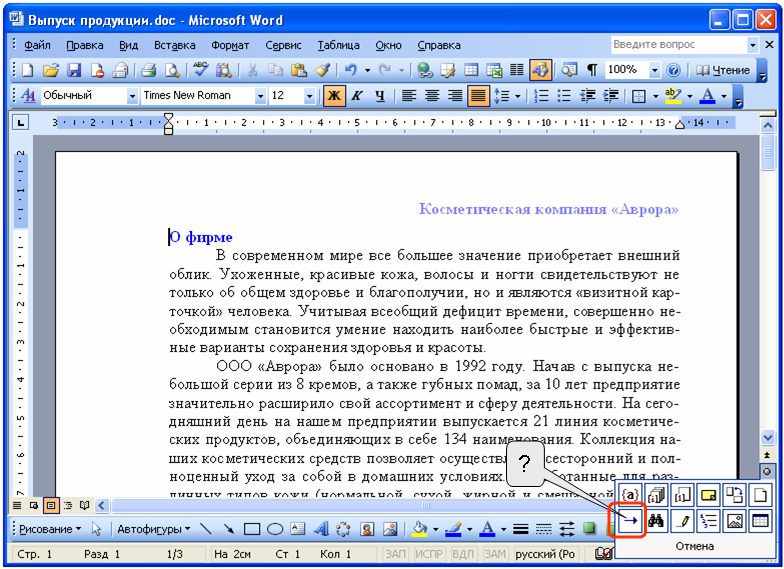Open the Справка menu
Viewport: 784px width, 569px height.
tap(439, 46)
